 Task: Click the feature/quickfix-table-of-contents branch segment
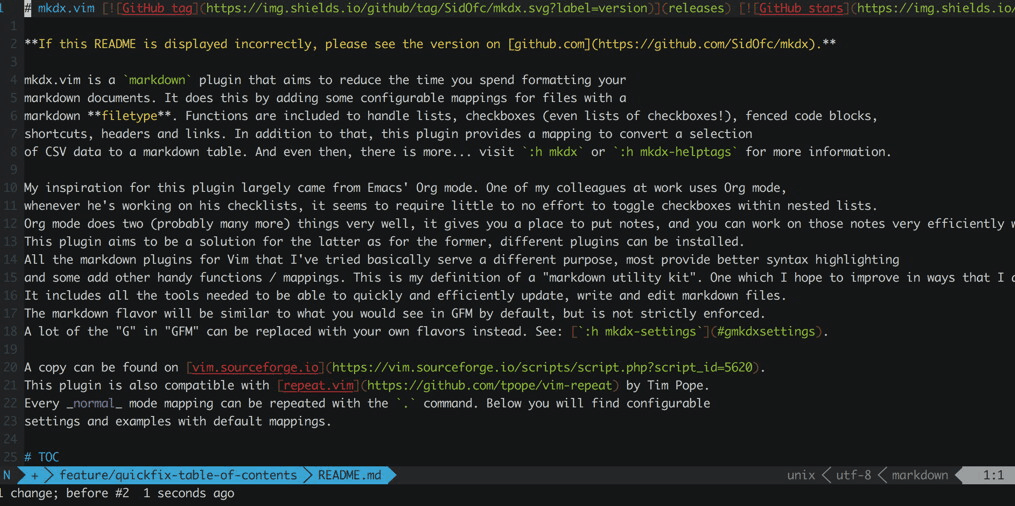[178, 476]
